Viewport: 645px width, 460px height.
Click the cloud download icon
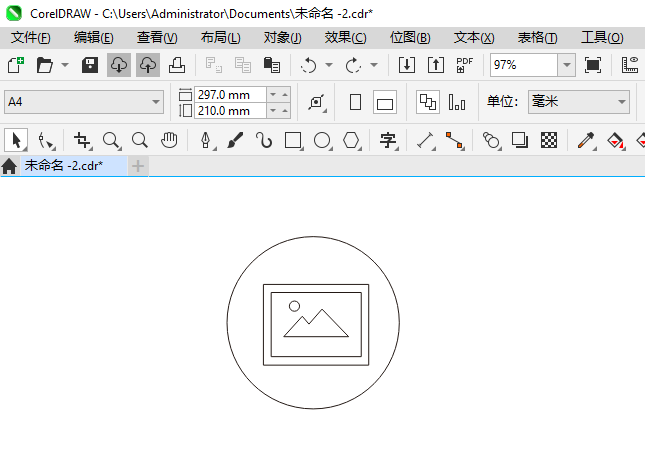(119, 65)
